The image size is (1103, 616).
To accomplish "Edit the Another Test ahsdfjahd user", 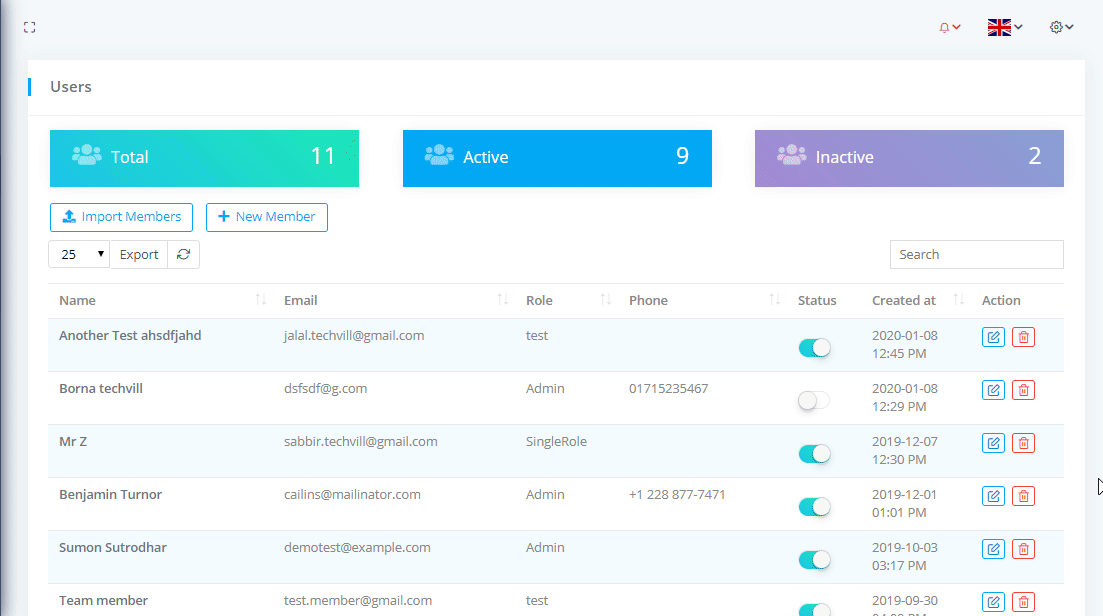I will pyautogui.click(x=993, y=337).
